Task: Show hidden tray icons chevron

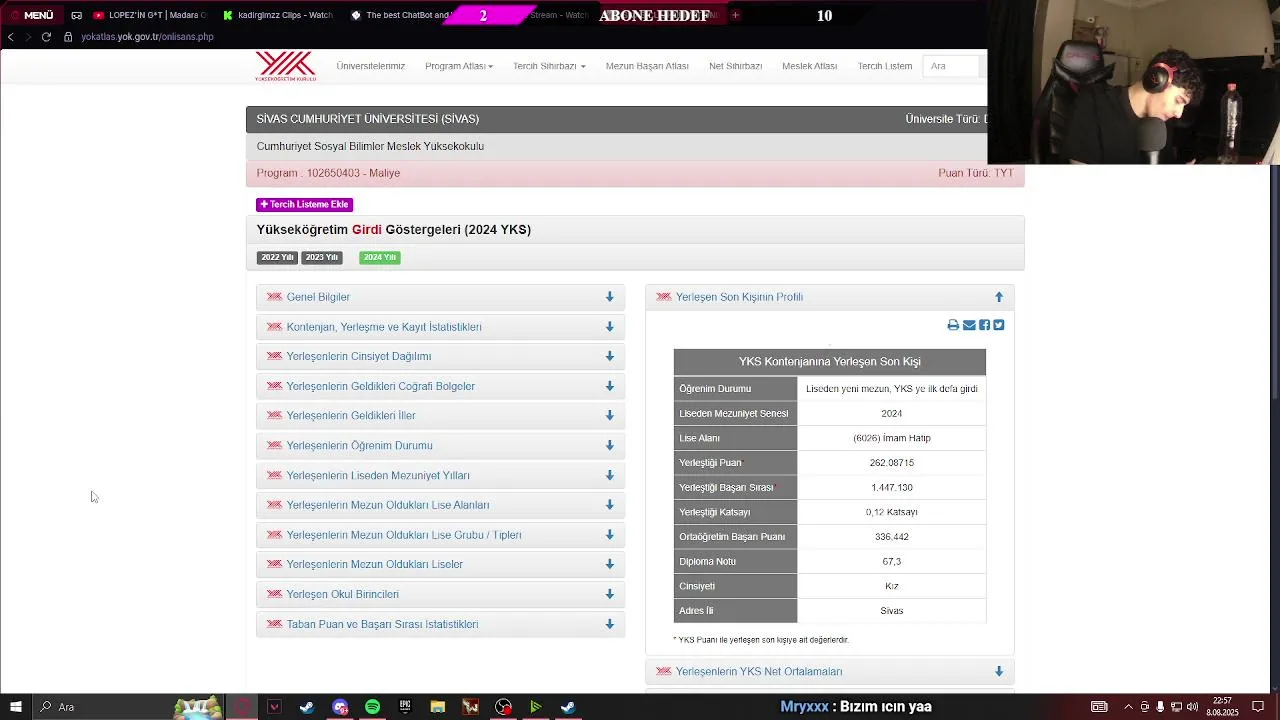Action: tap(1128, 707)
